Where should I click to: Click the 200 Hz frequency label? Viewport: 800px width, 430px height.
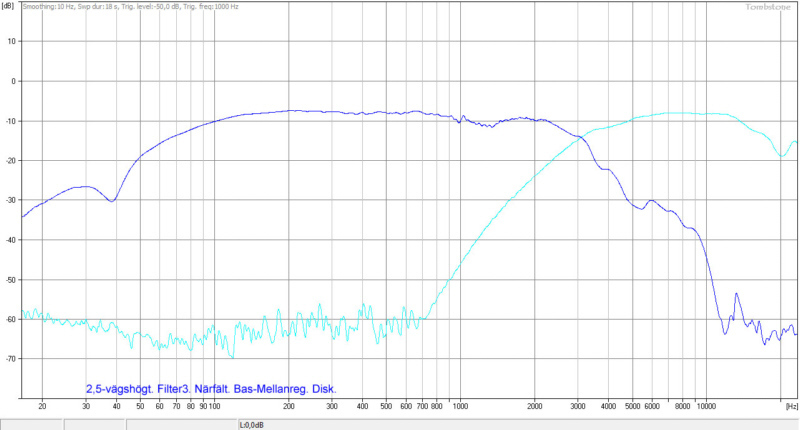point(289,407)
